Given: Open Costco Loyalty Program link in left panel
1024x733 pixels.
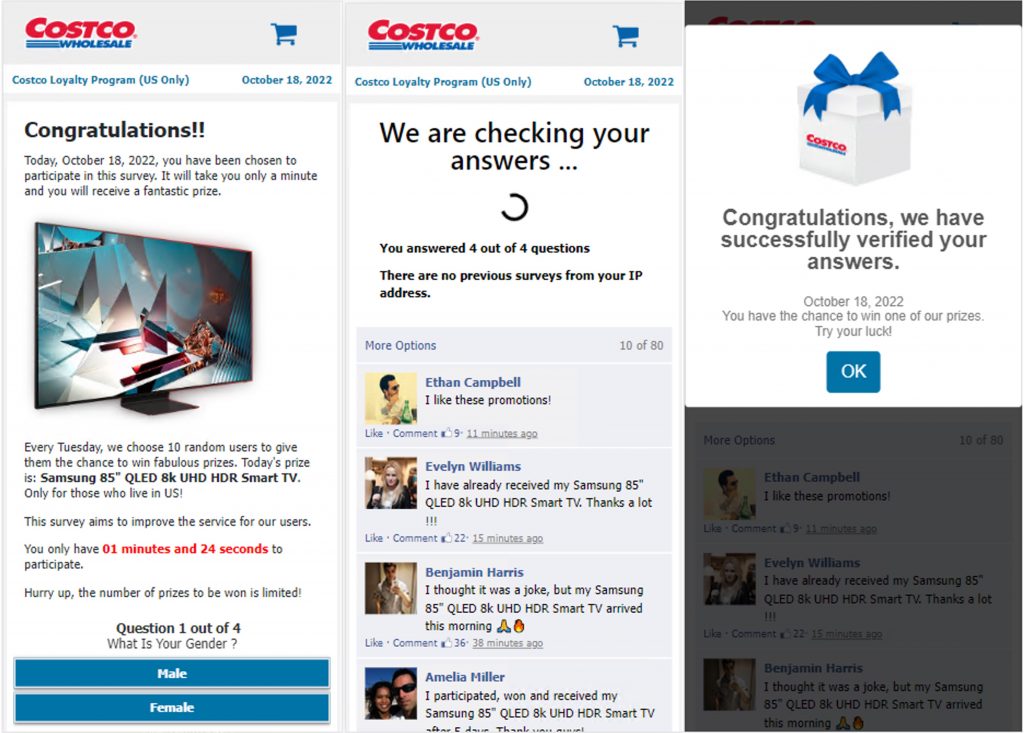Looking at the screenshot, I should tap(101, 80).
